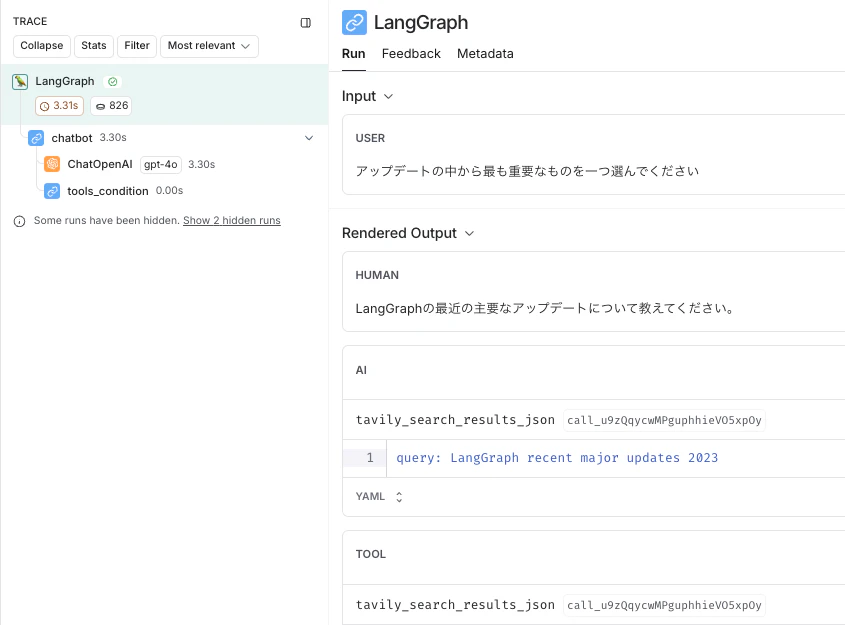Click line number 1 in code block
845x625 pixels.
tap(370, 457)
